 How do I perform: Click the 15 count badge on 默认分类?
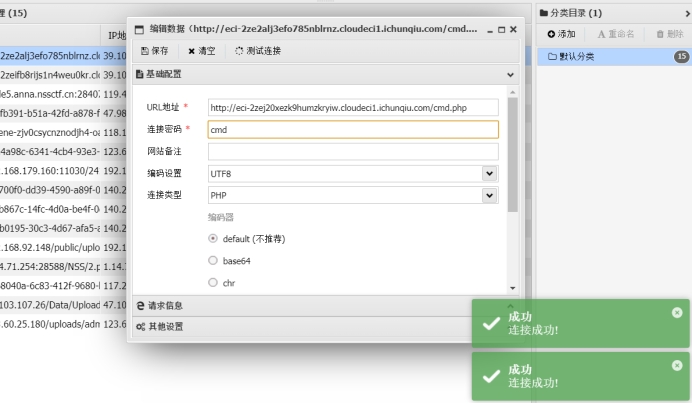(681, 57)
